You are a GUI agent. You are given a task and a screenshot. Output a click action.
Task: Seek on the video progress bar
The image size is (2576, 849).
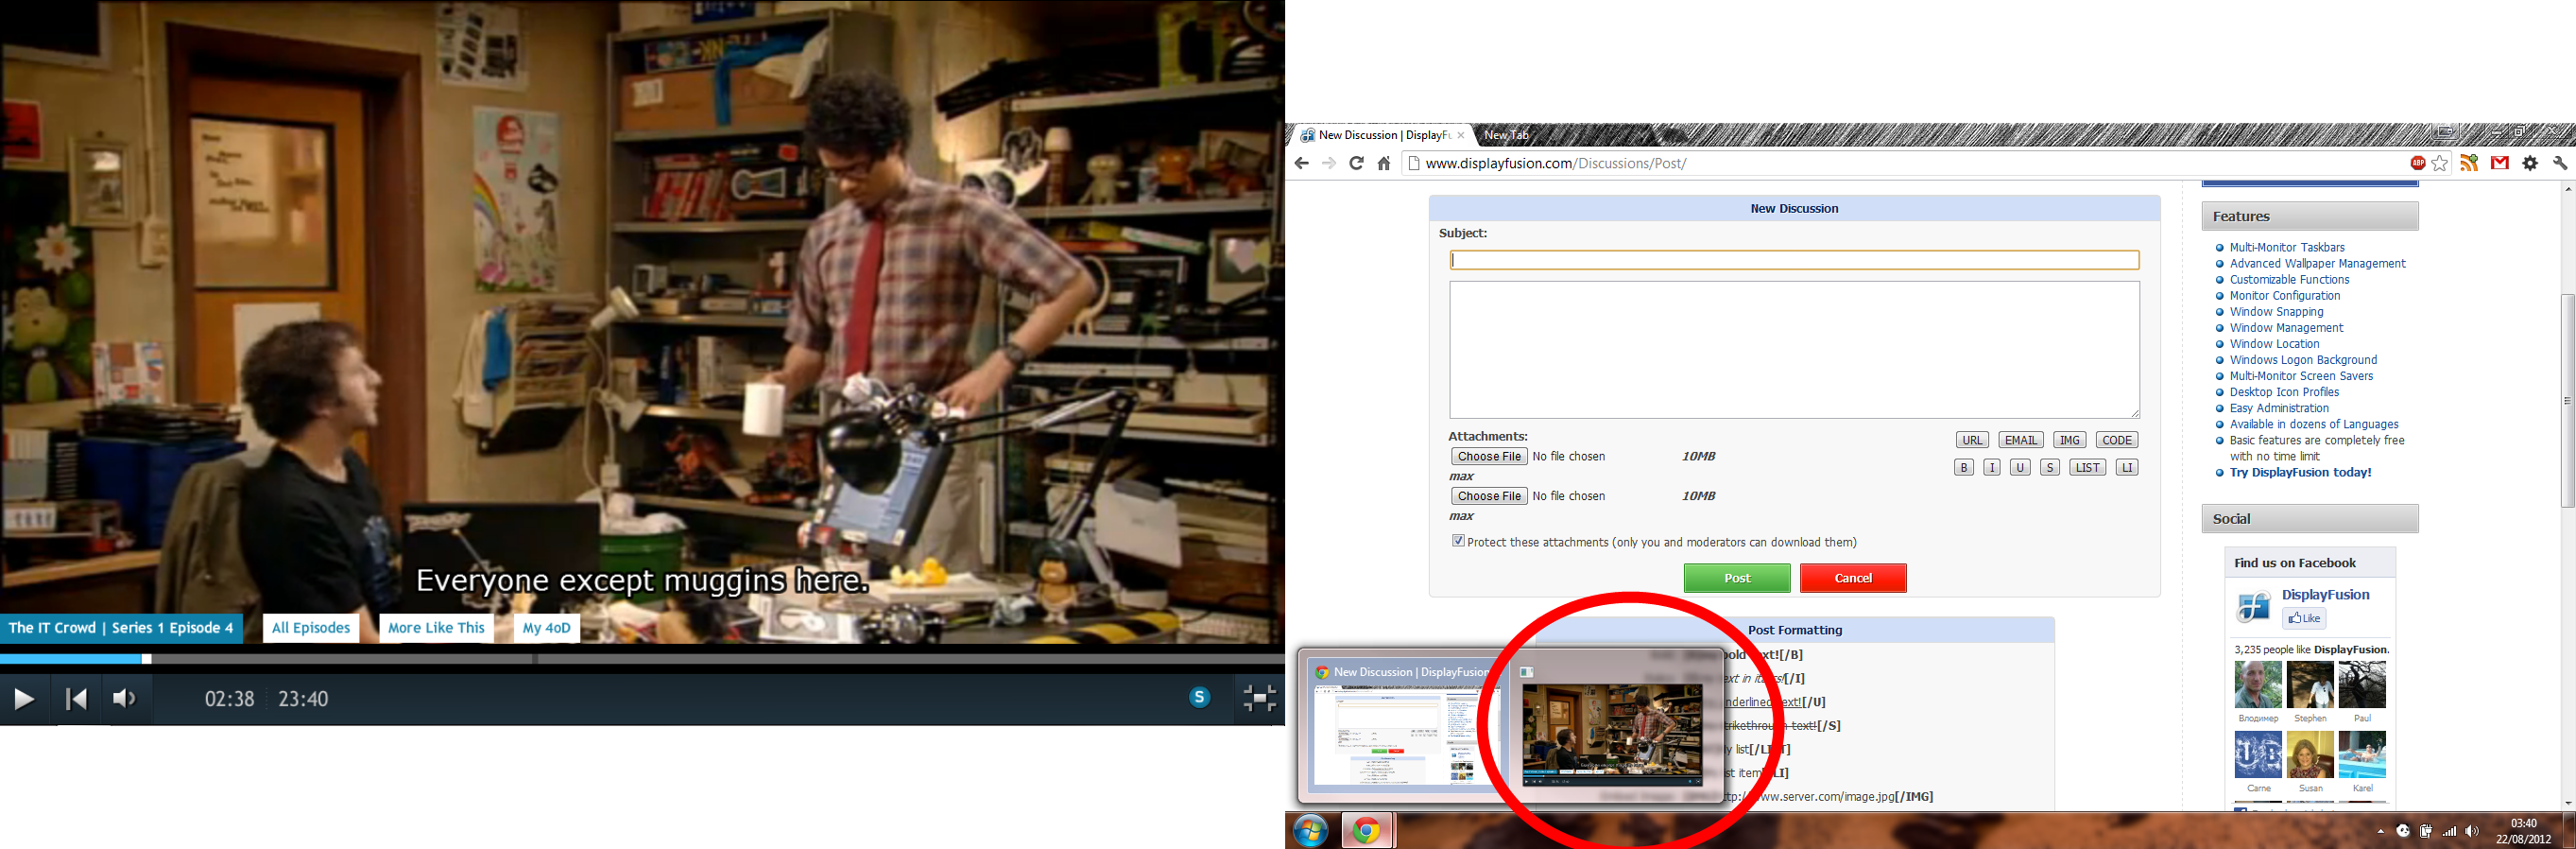(642, 658)
